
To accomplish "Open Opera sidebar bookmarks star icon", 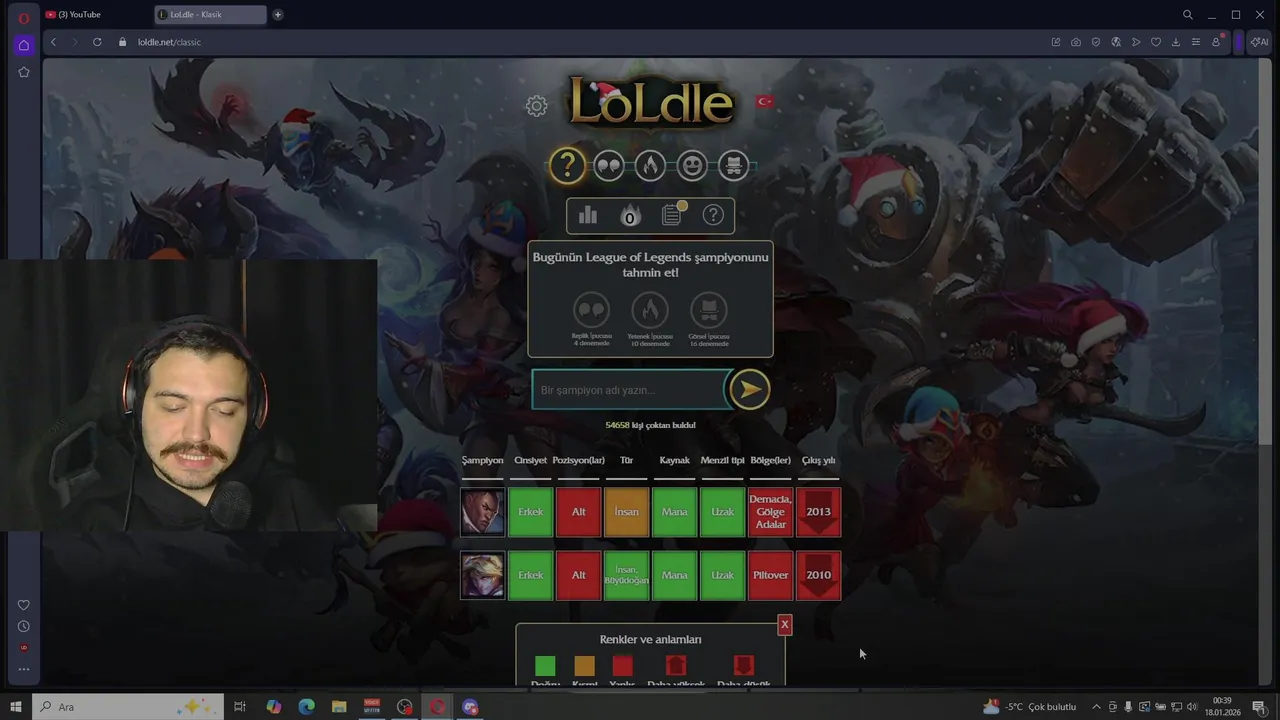I will tap(24, 72).
